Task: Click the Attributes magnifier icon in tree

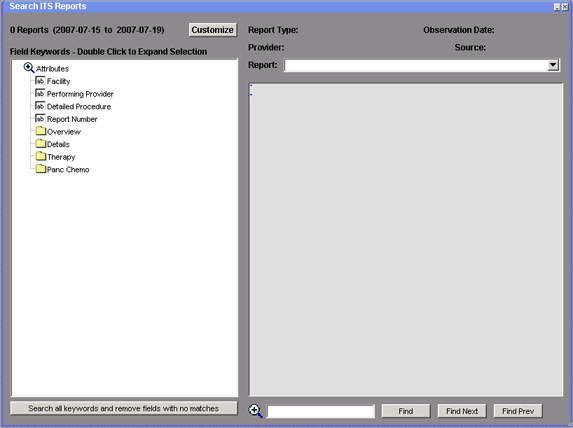Action: (29, 68)
